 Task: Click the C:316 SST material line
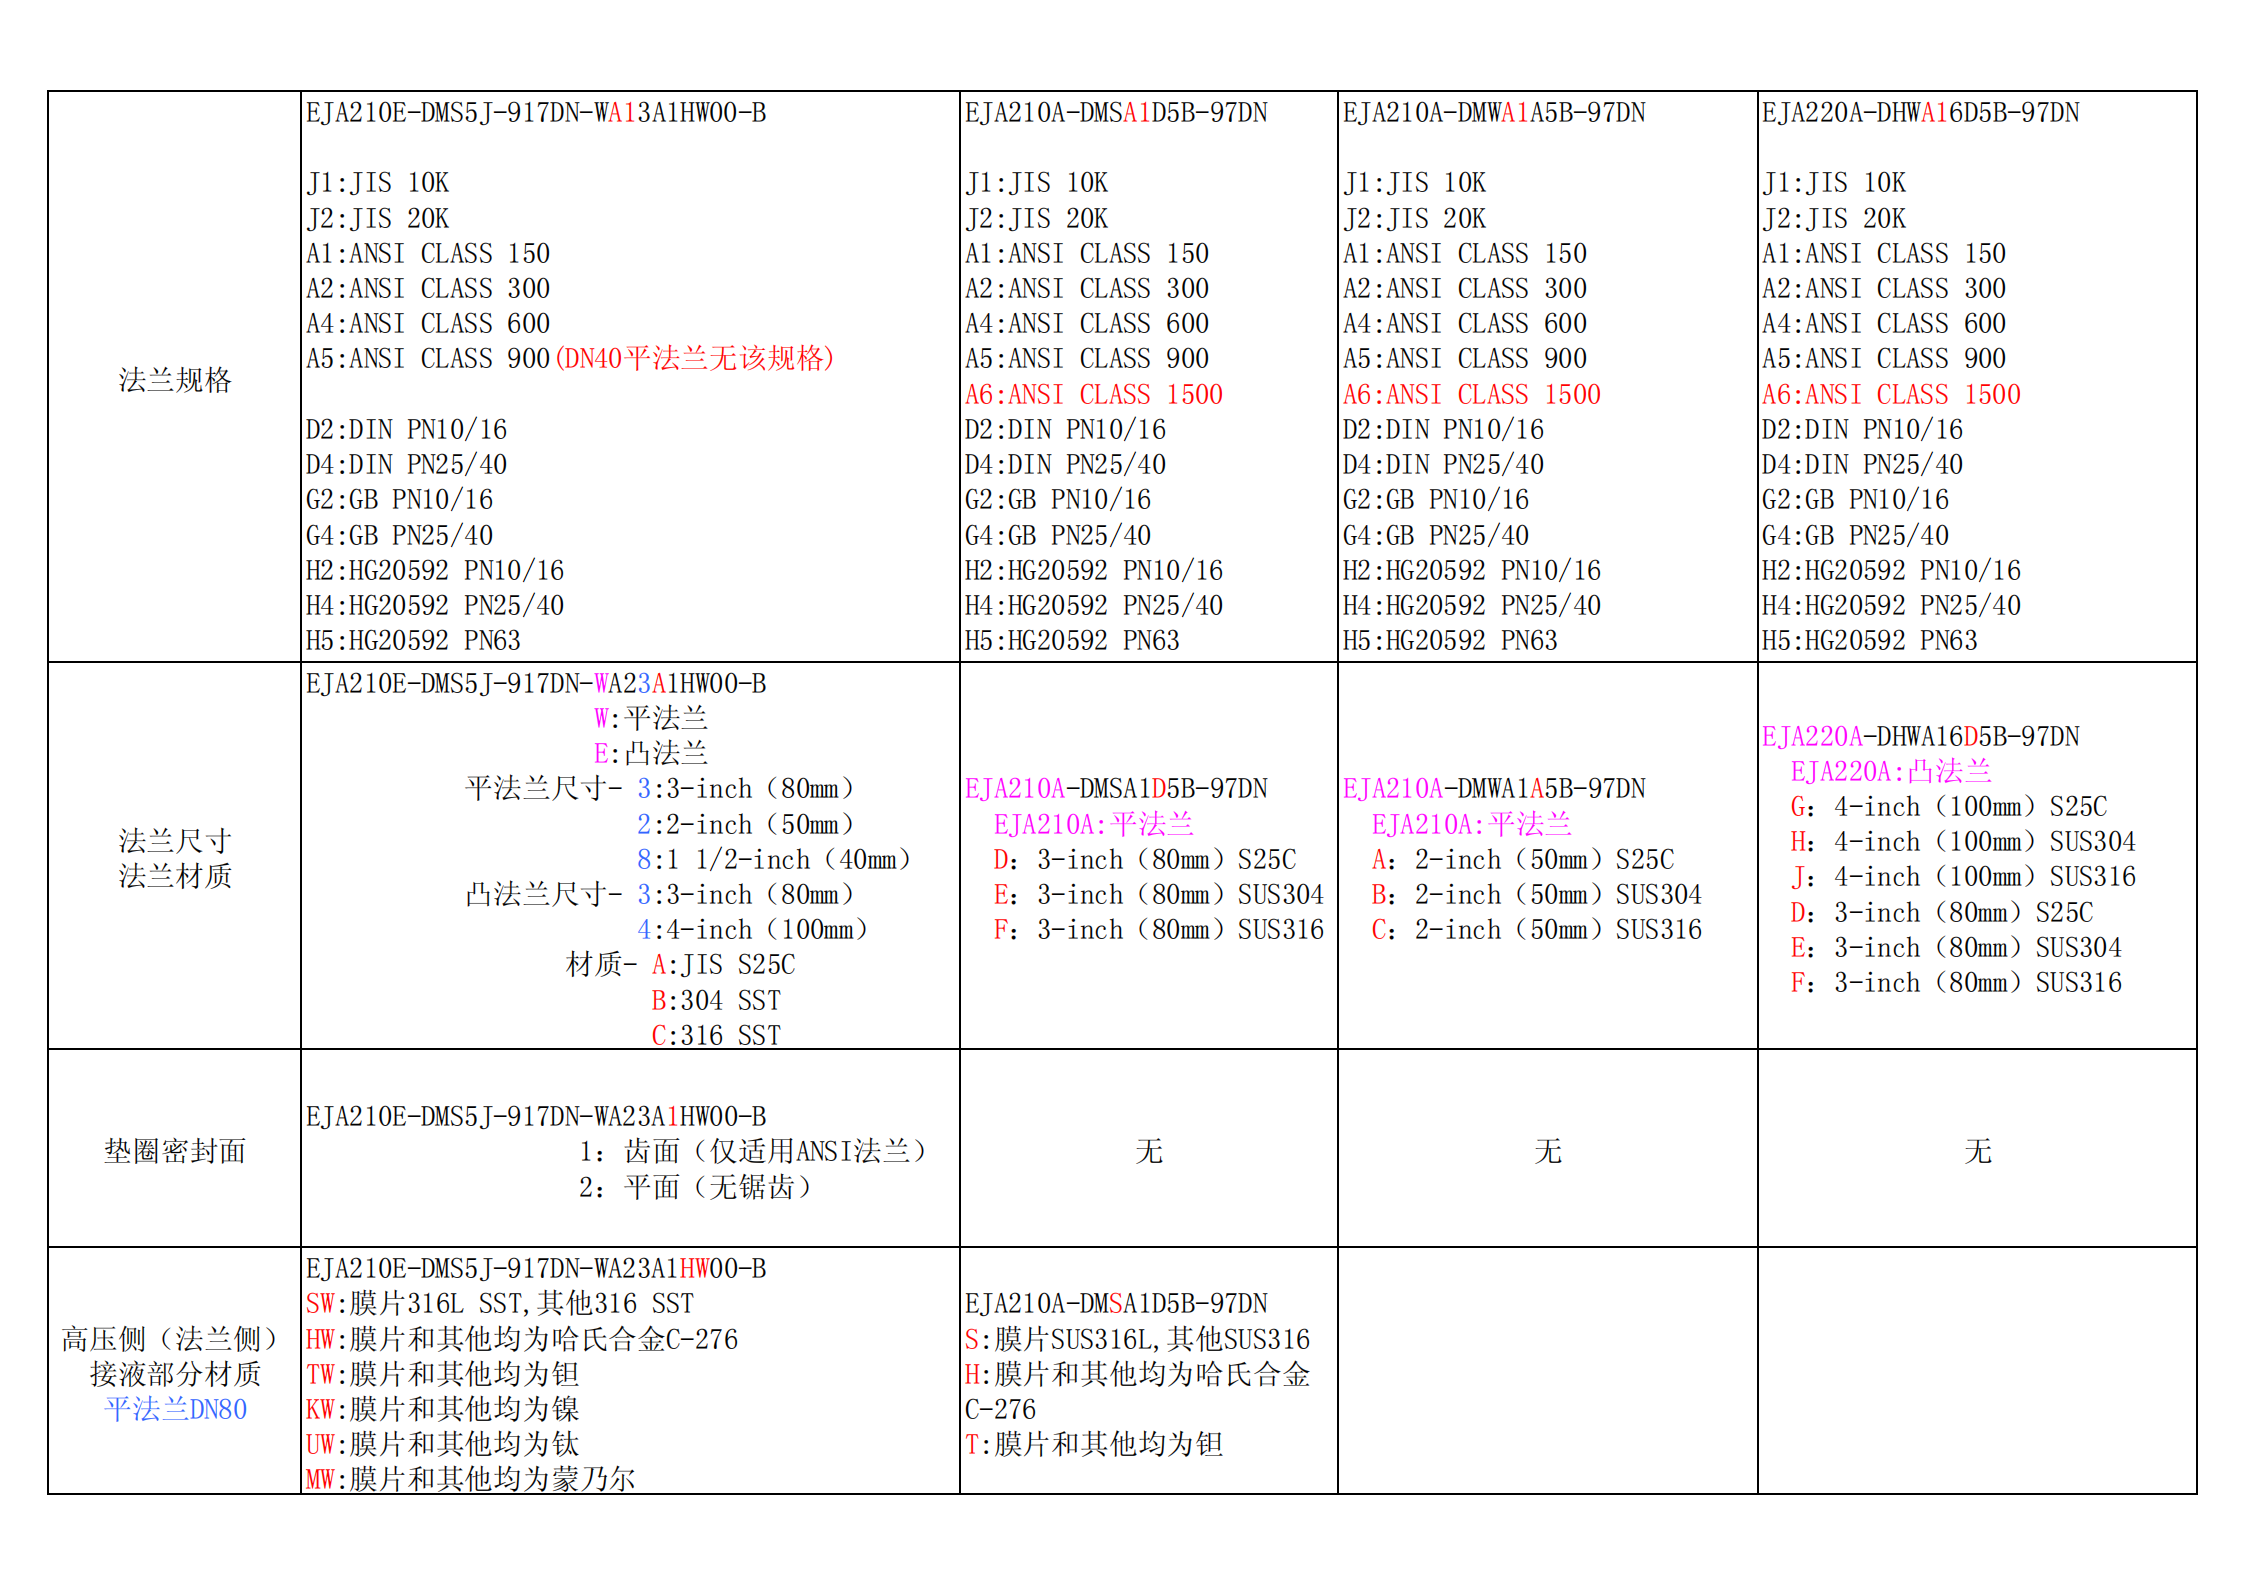pyautogui.click(x=716, y=1035)
